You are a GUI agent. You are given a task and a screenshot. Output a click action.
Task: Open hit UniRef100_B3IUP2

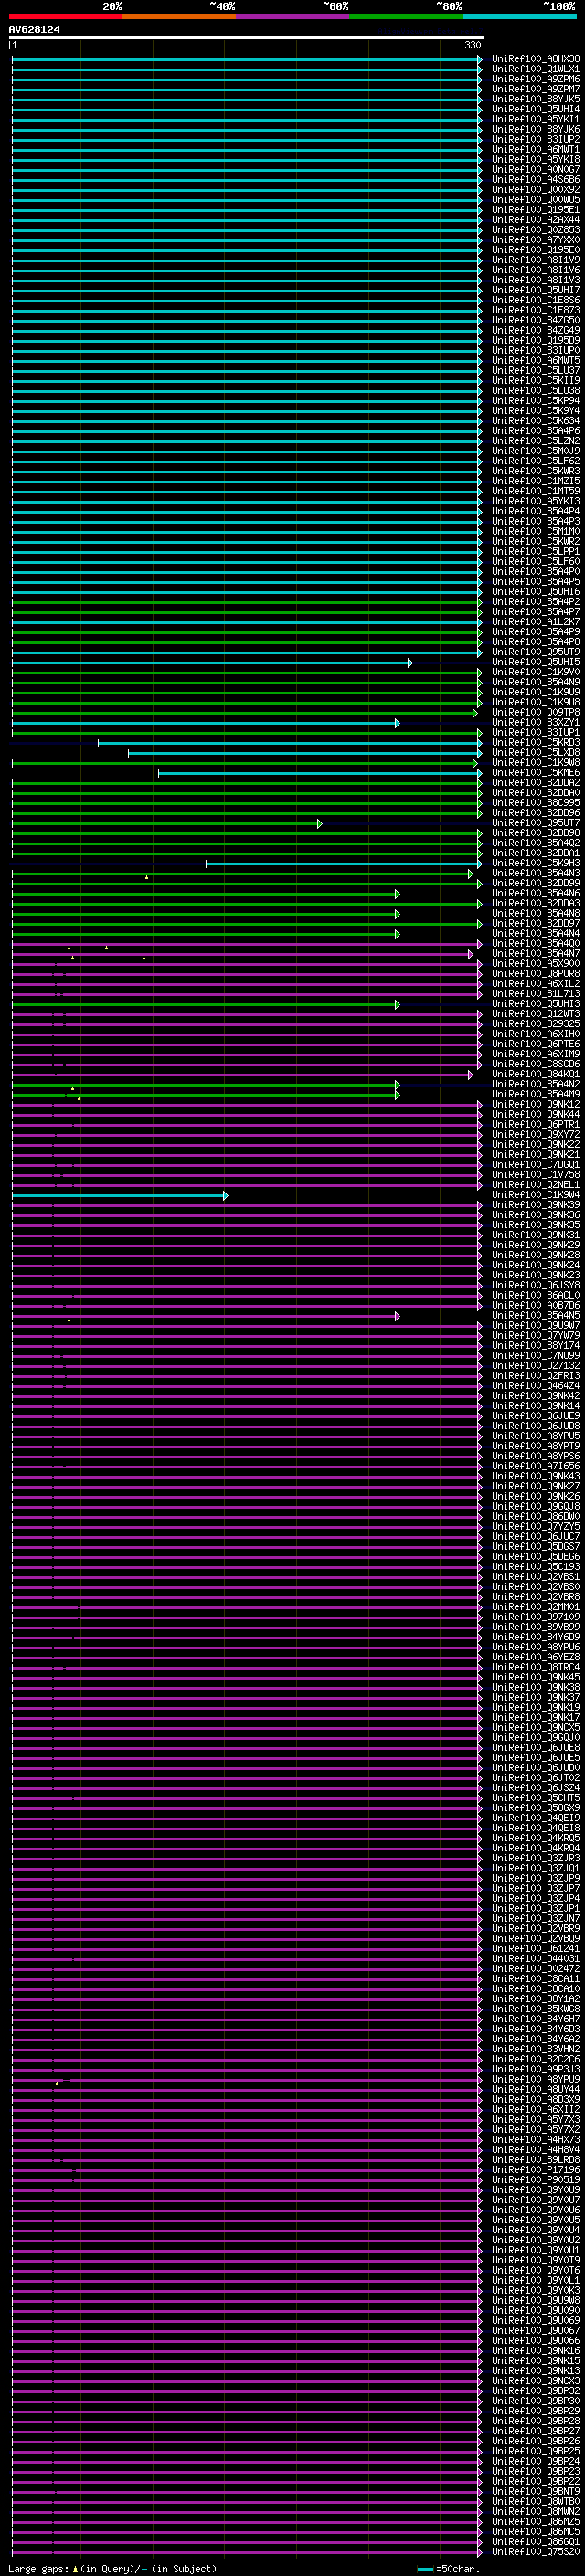[536, 139]
